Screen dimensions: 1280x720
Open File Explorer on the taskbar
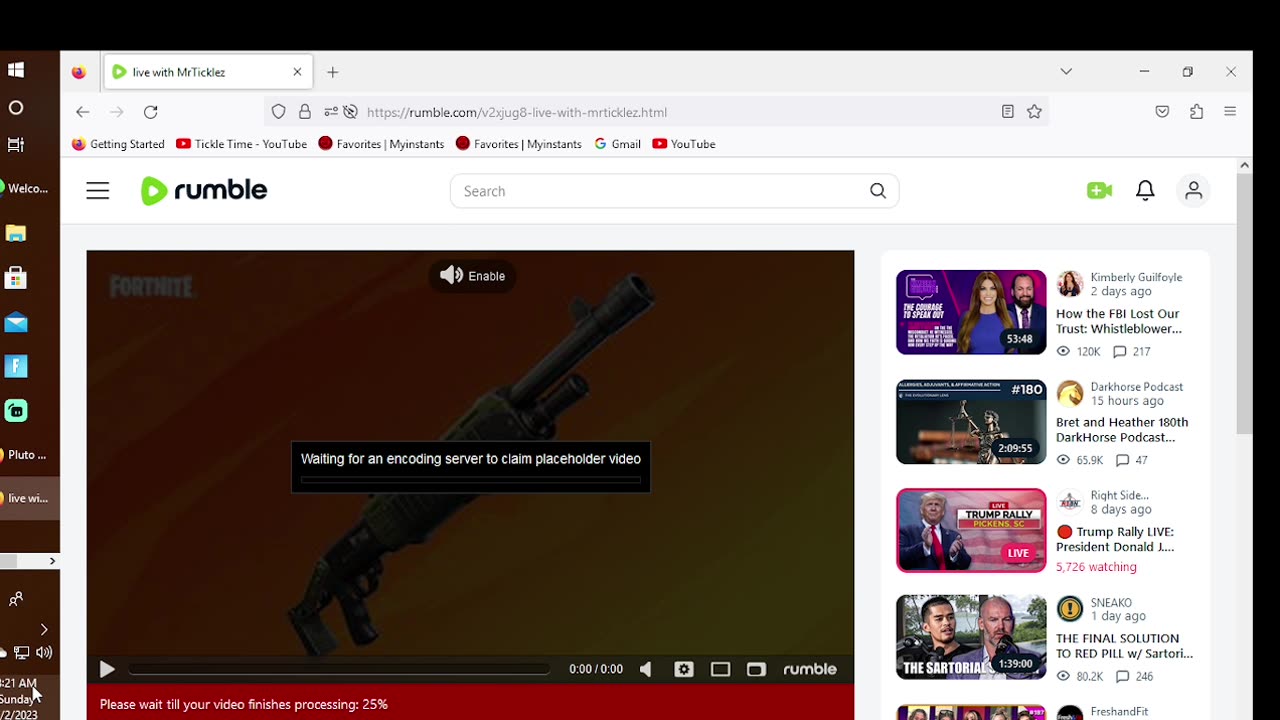16,233
